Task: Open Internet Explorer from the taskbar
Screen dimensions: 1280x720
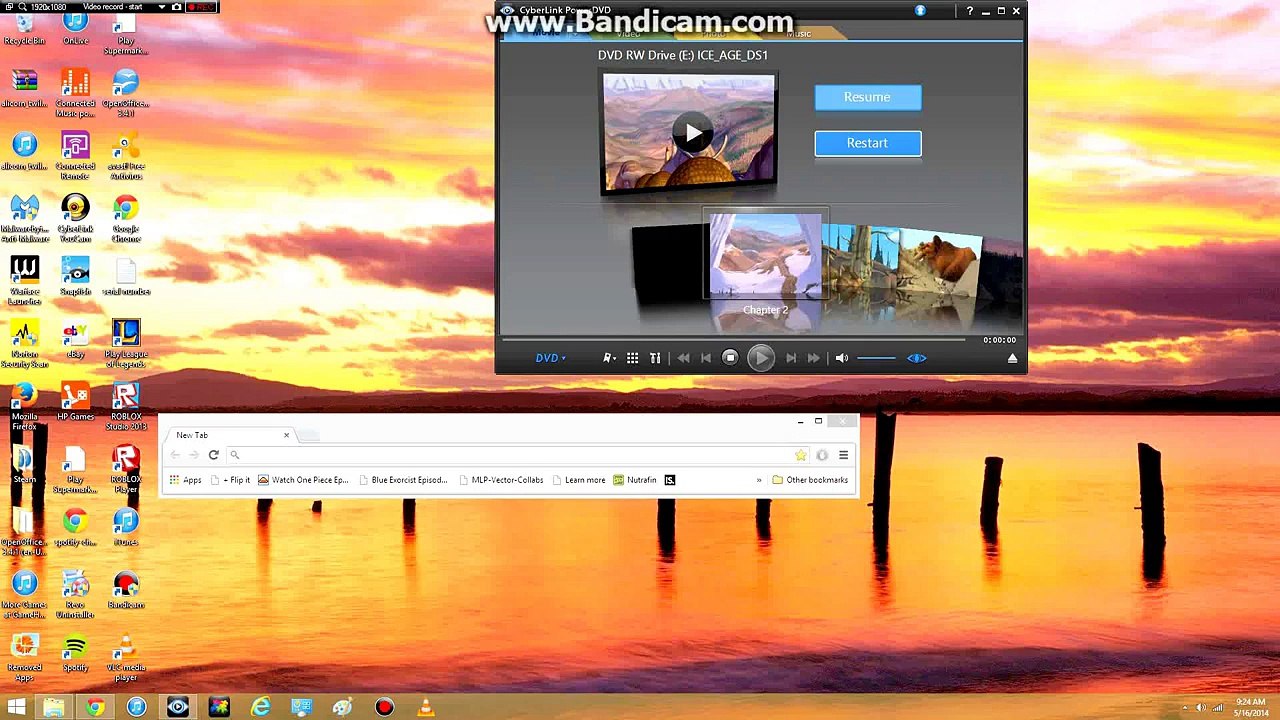Action: click(x=260, y=707)
